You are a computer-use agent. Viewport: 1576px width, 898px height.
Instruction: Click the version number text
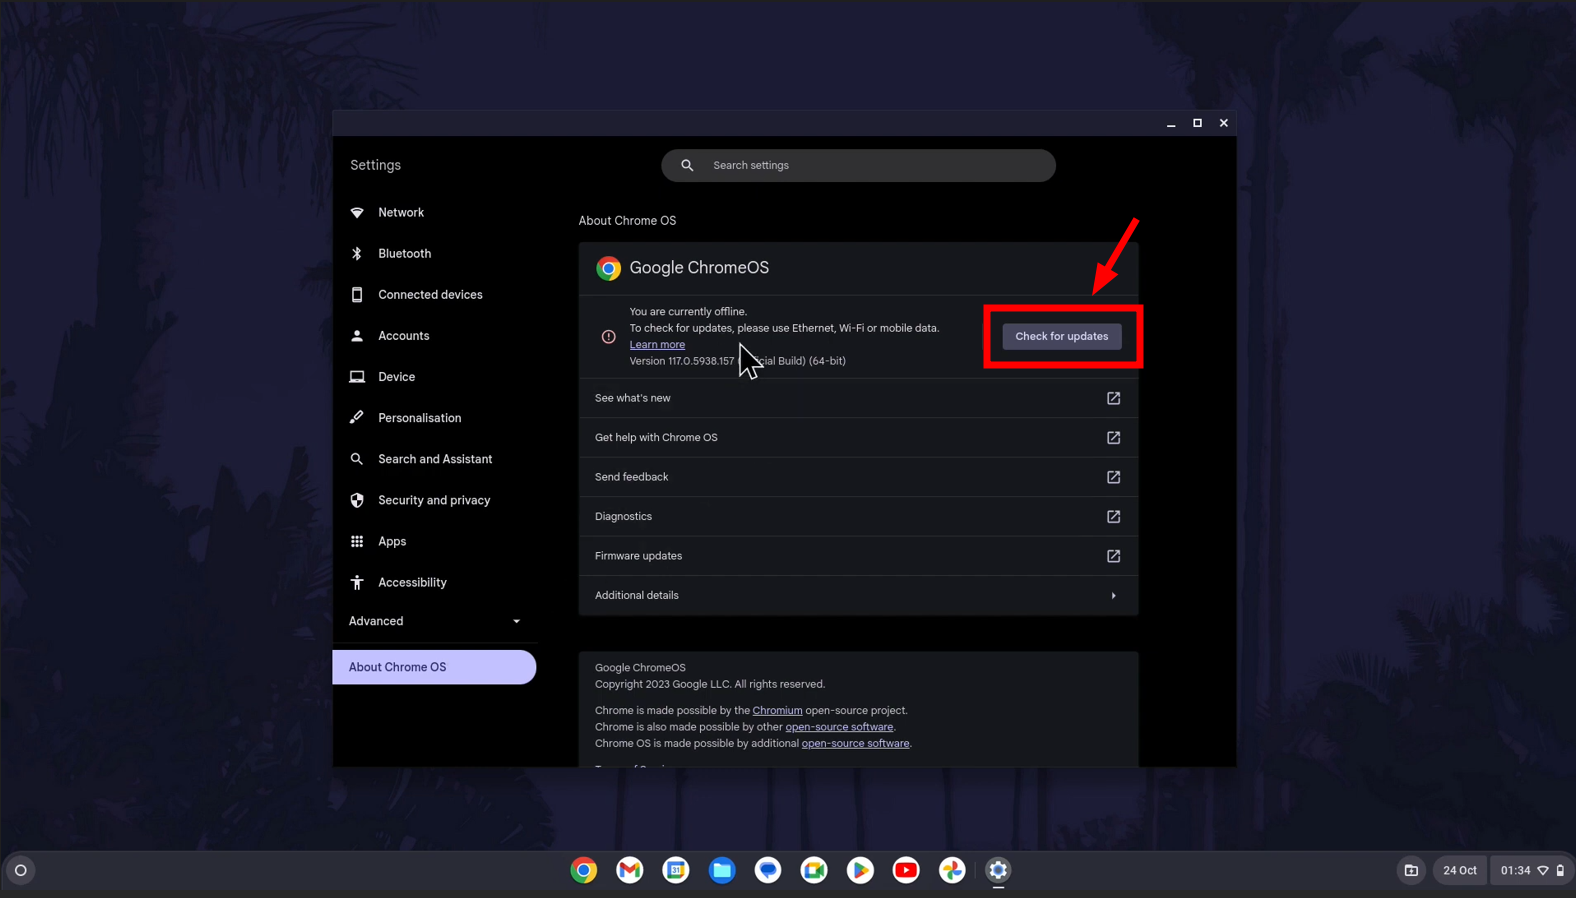tap(737, 361)
